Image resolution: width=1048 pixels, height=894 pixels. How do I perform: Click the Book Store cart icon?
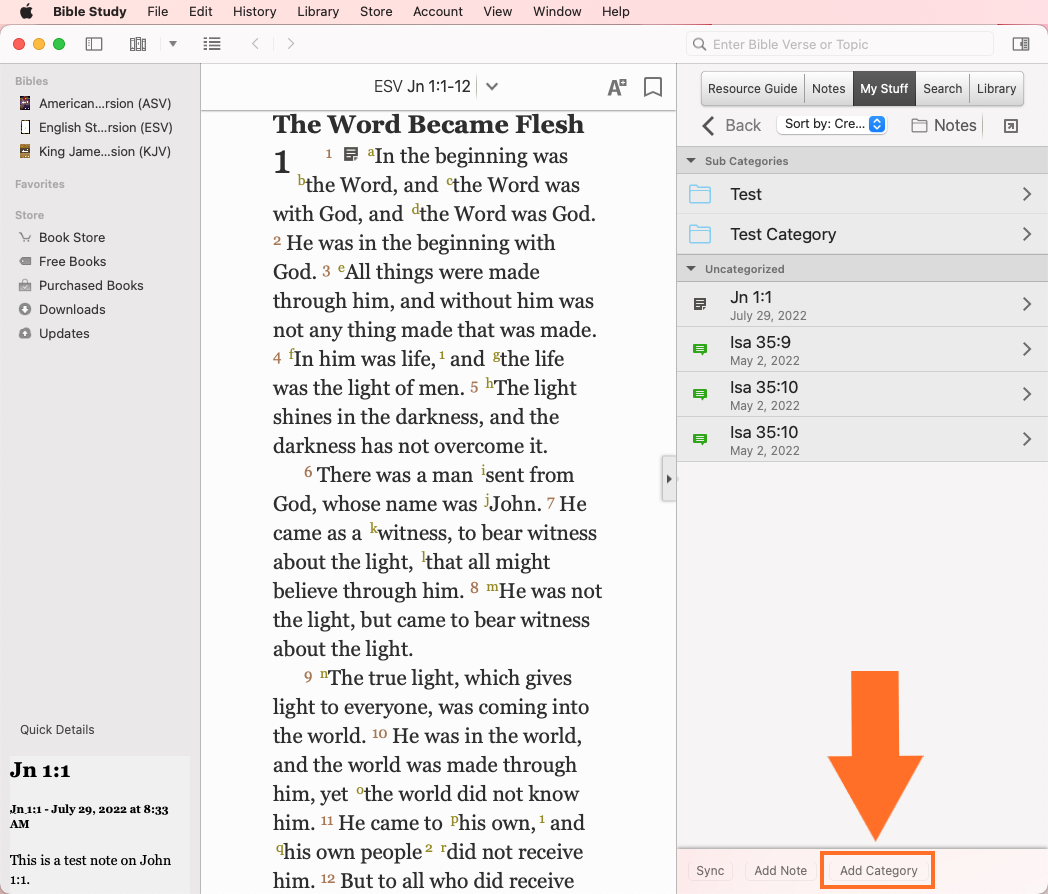[25, 237]
